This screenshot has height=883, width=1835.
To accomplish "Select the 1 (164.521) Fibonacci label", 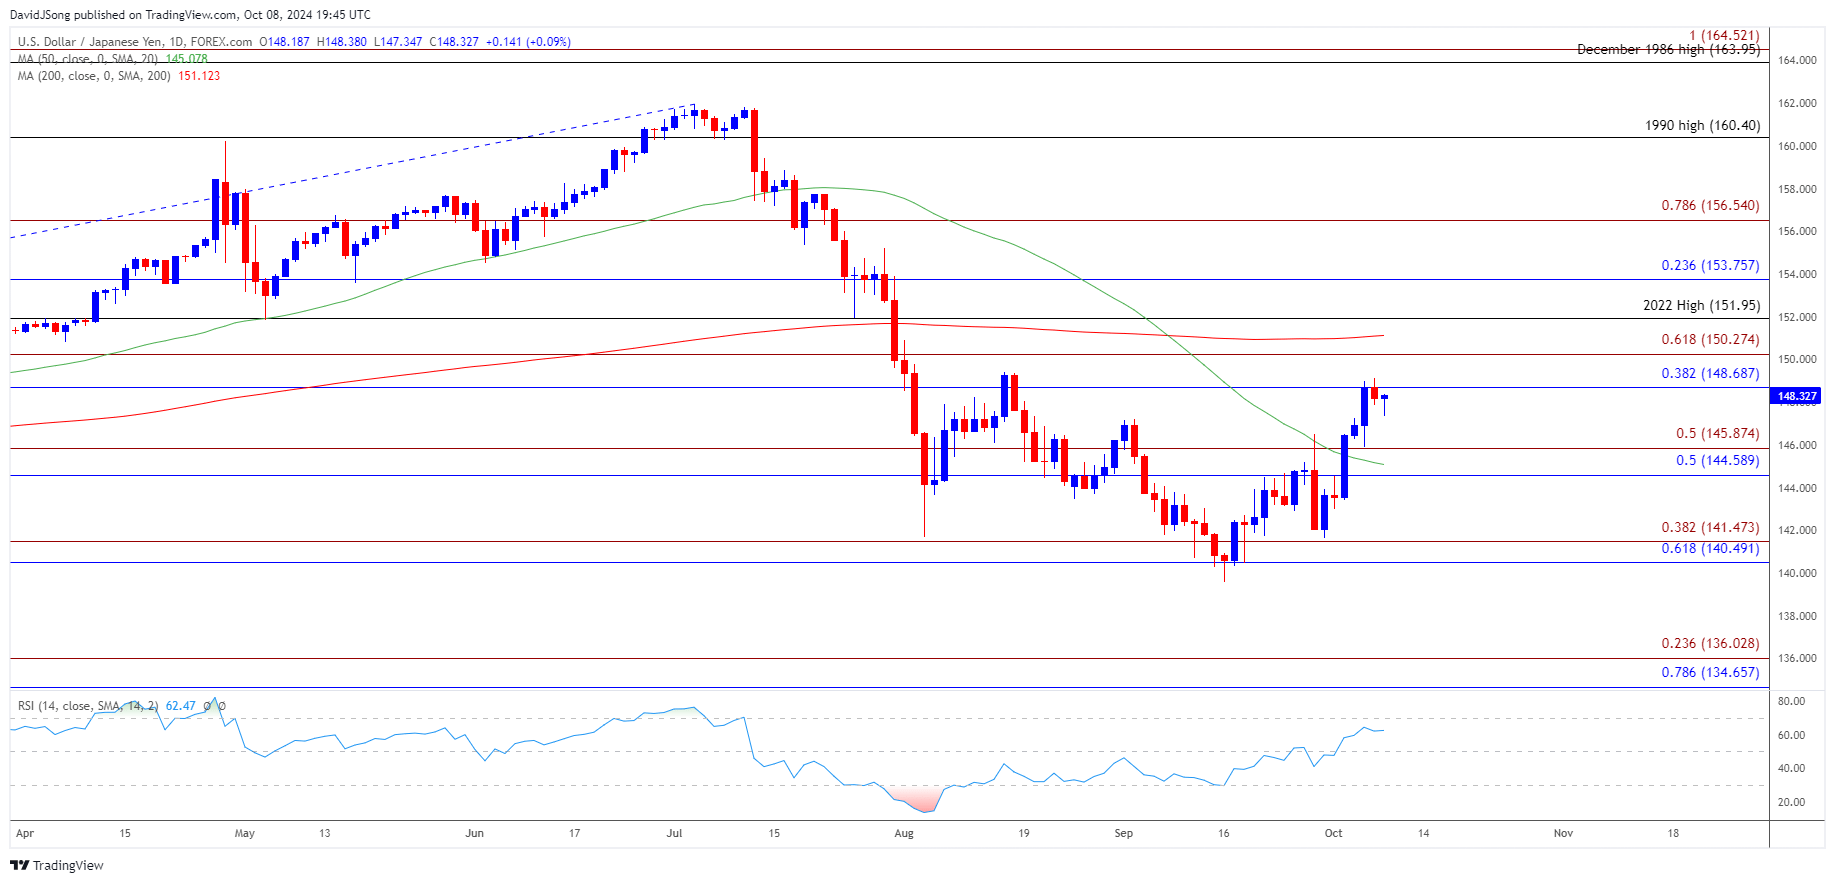I will pyautogui.click(x=1724, y=35).
